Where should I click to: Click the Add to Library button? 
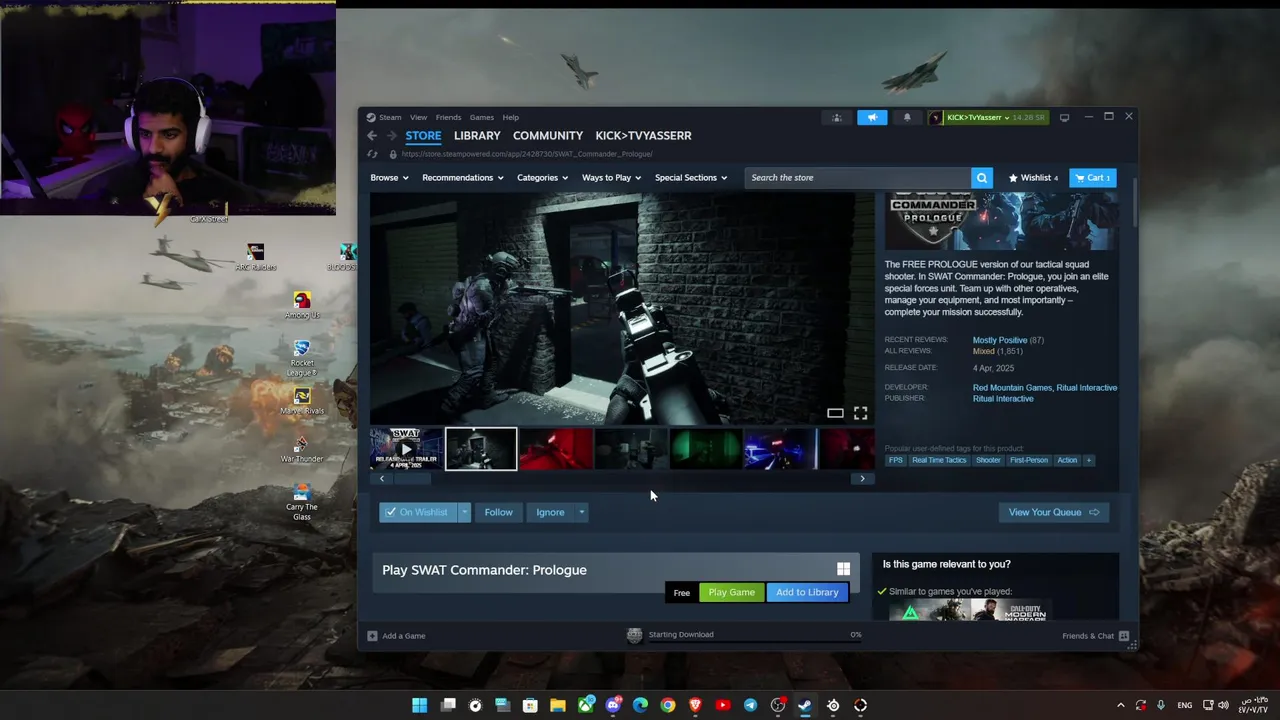(807, 592)
